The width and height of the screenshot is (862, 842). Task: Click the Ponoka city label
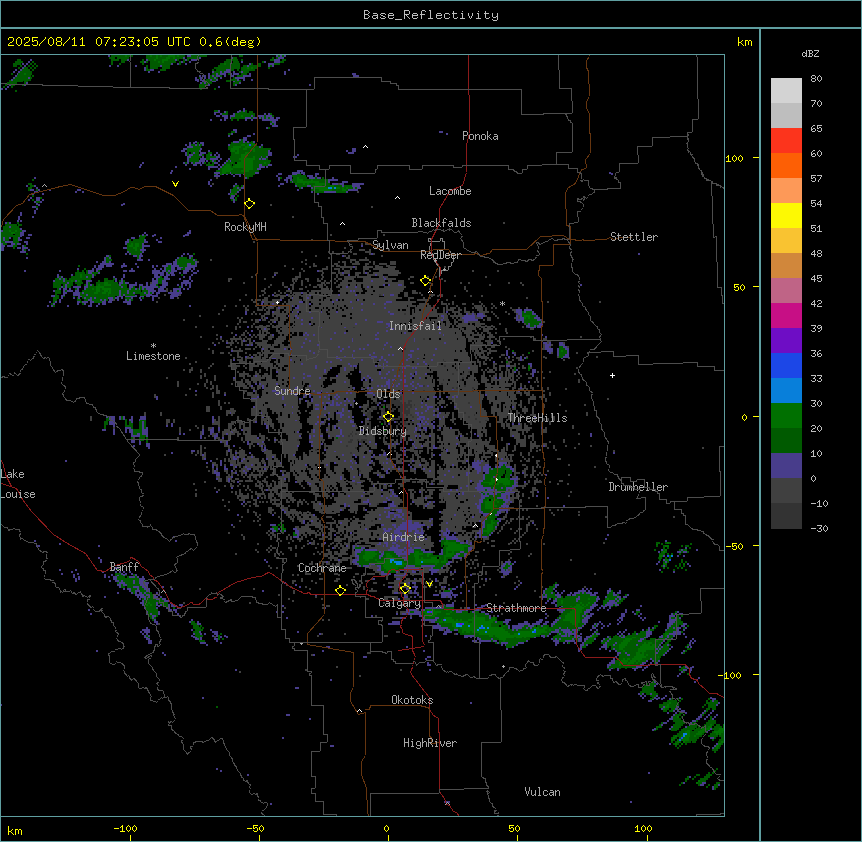480,136
